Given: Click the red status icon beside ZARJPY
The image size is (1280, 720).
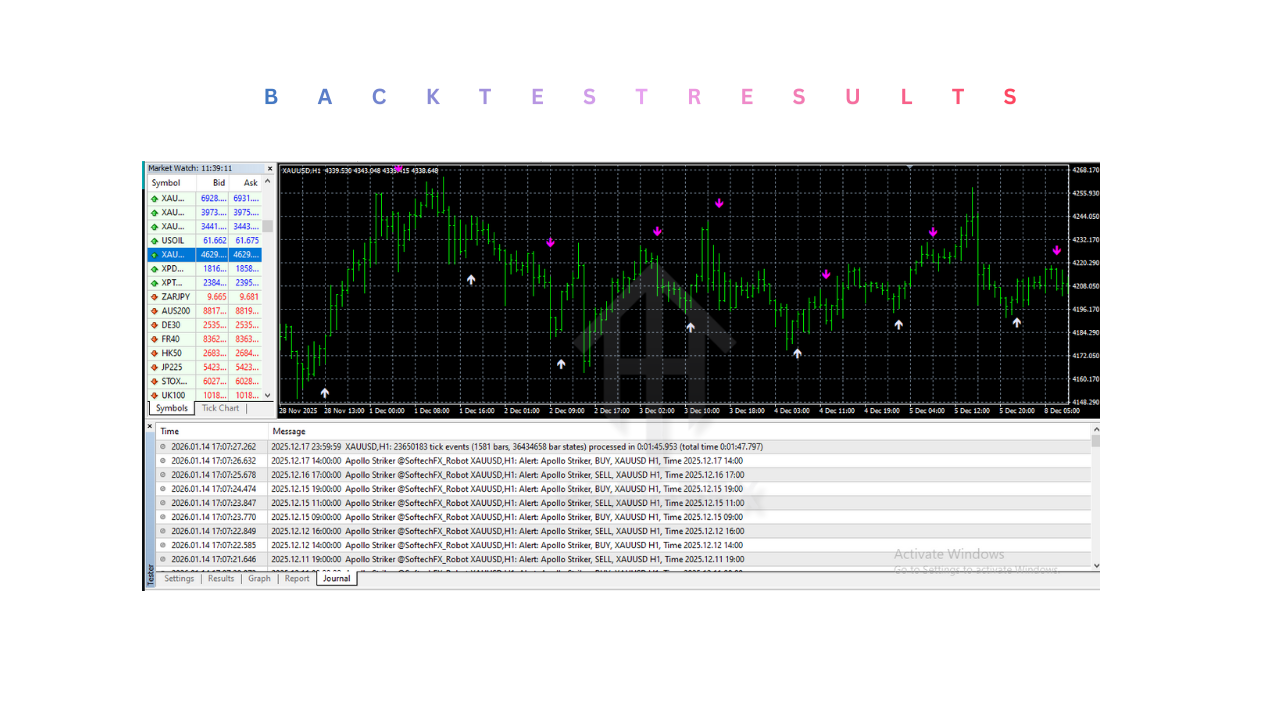Looking at the screenshot, I should tap(155, 296).
